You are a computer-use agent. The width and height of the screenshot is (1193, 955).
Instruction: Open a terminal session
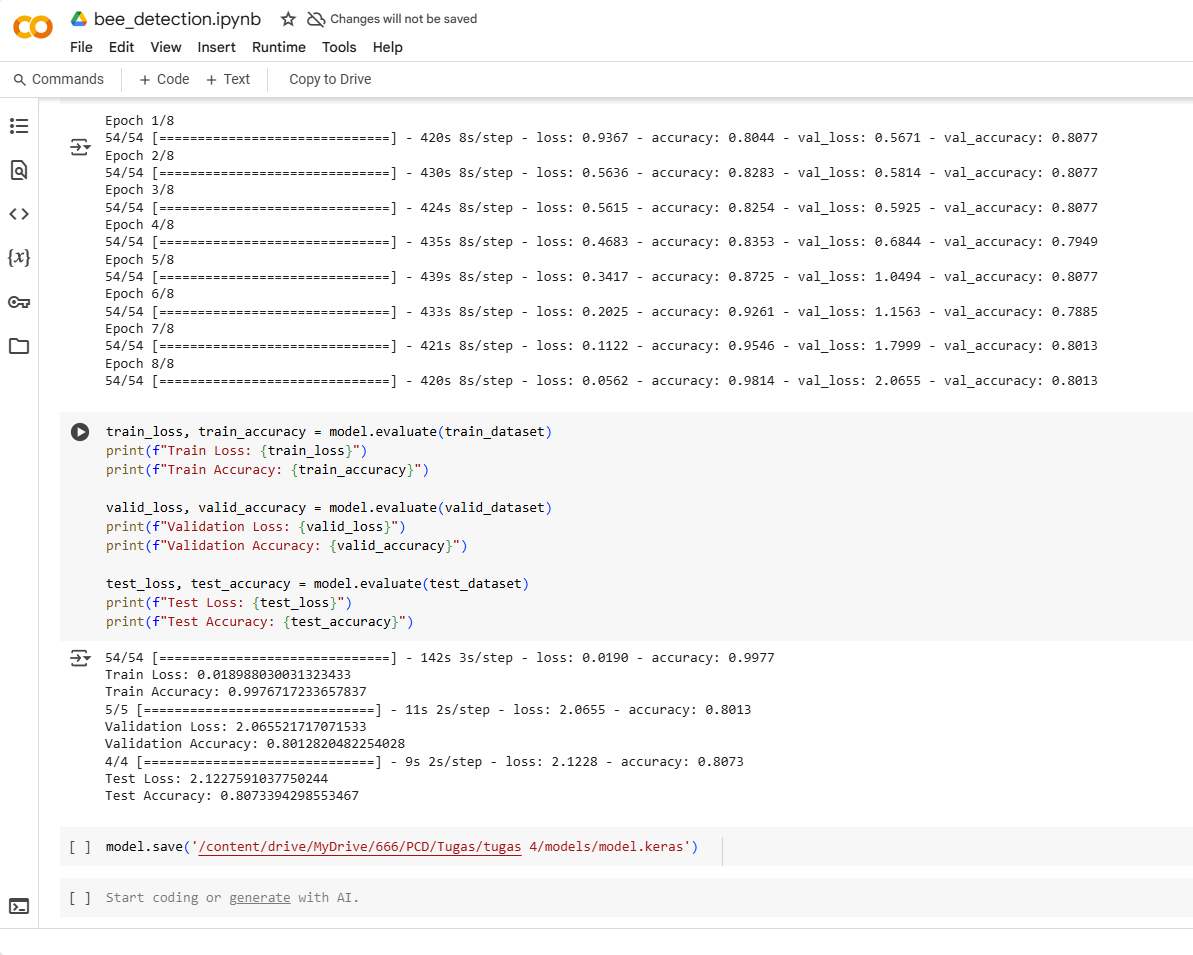pos(19,906)
